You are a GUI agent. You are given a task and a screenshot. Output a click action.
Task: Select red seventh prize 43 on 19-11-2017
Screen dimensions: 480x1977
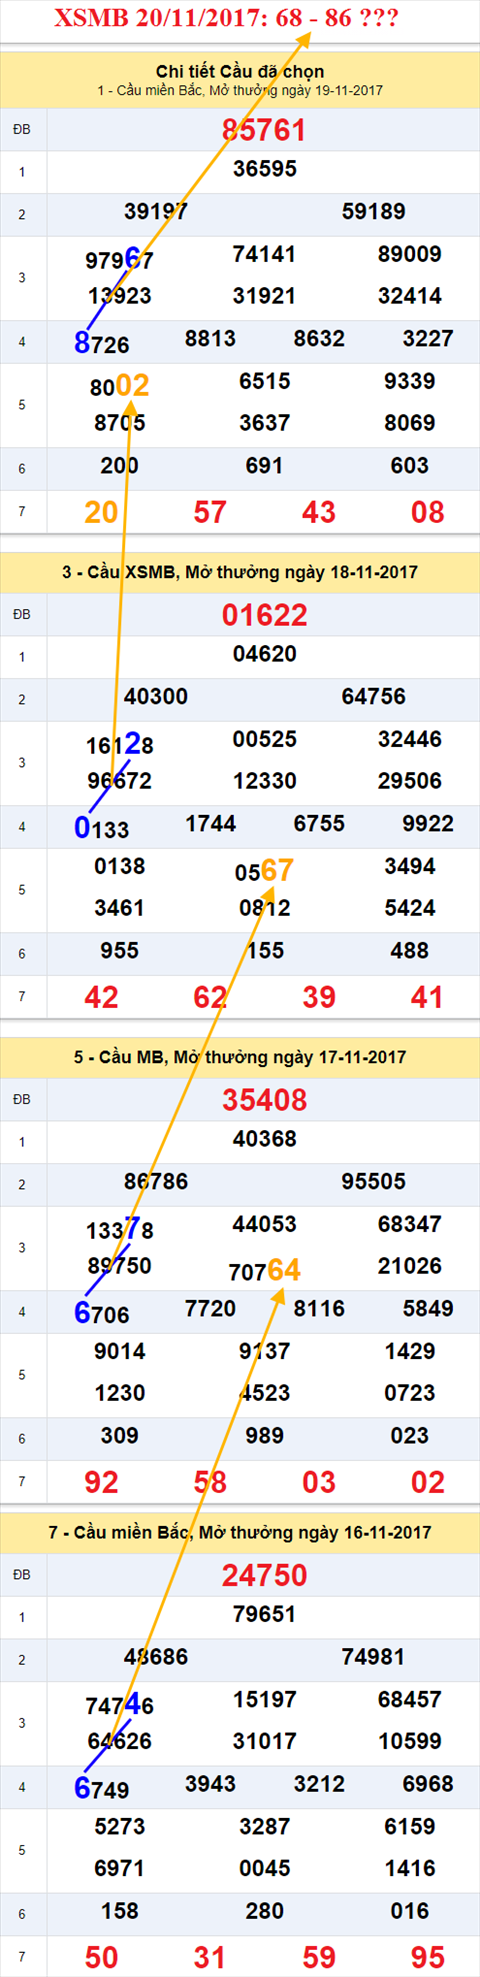[x=319, y=512]
